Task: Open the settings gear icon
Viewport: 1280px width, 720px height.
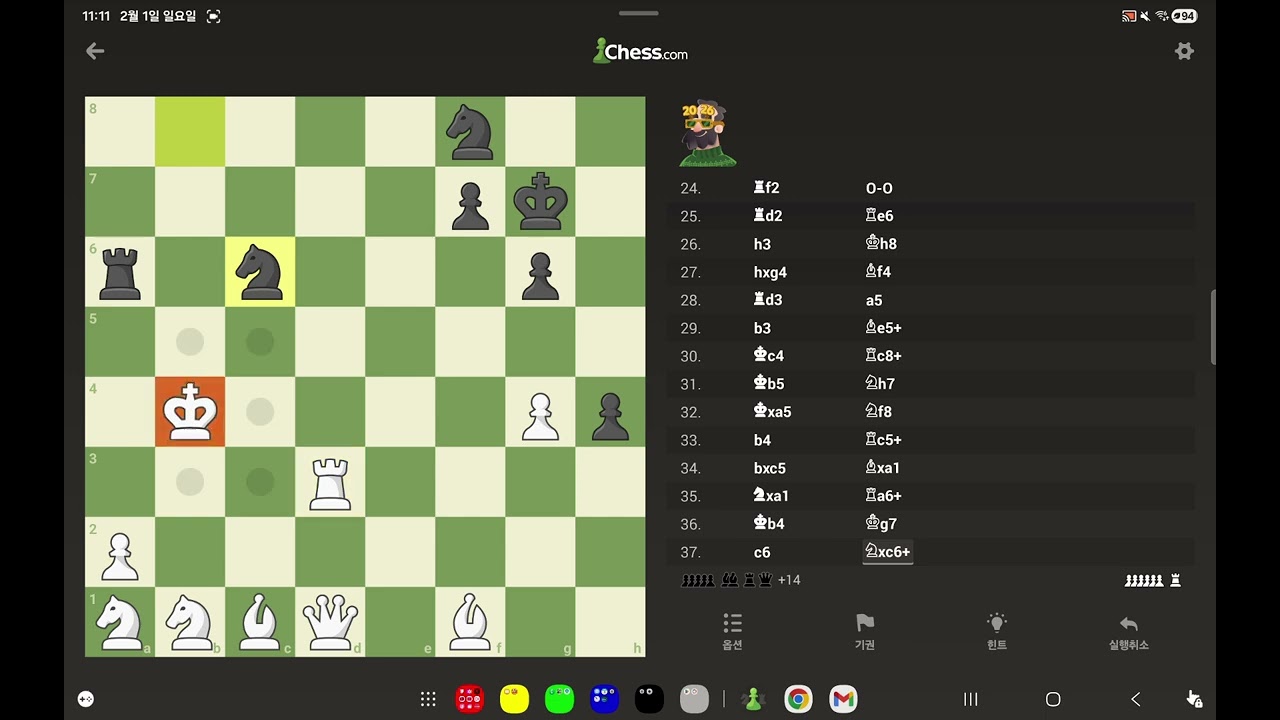Action: click(x=1184, y=51)
